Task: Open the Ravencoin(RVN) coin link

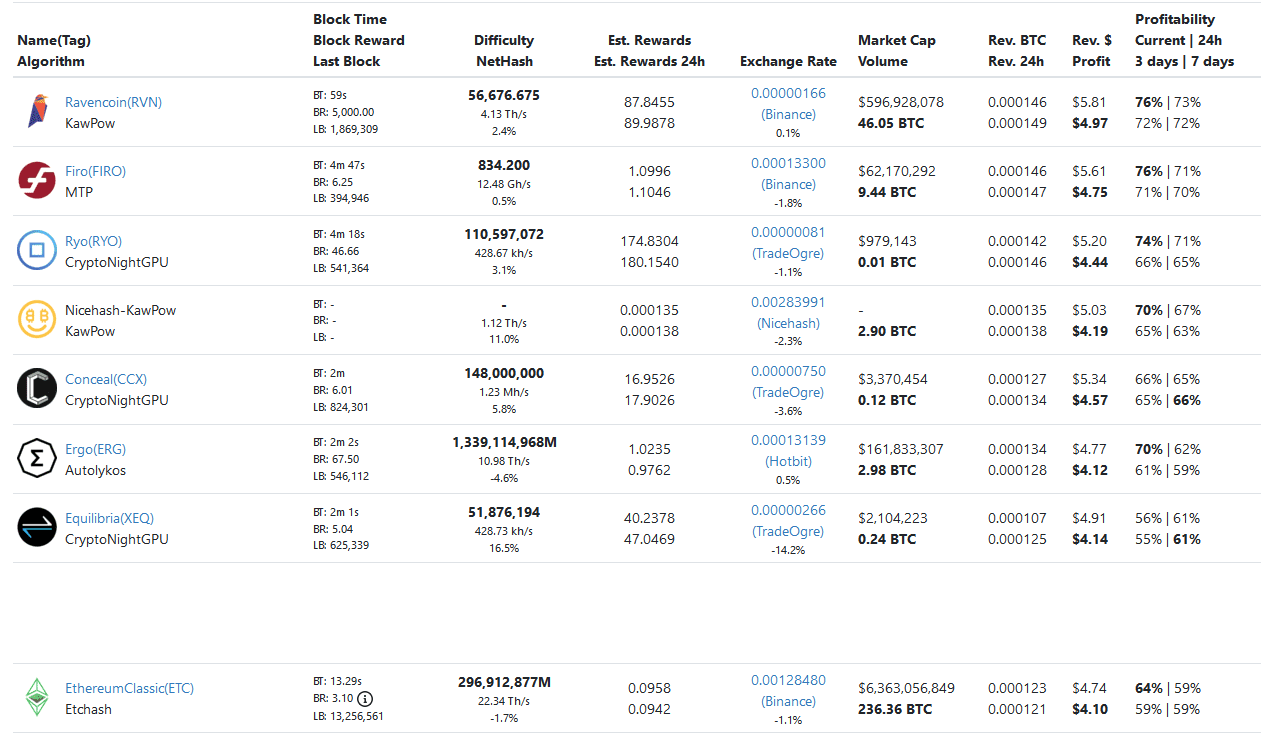Action: (113, 102)
